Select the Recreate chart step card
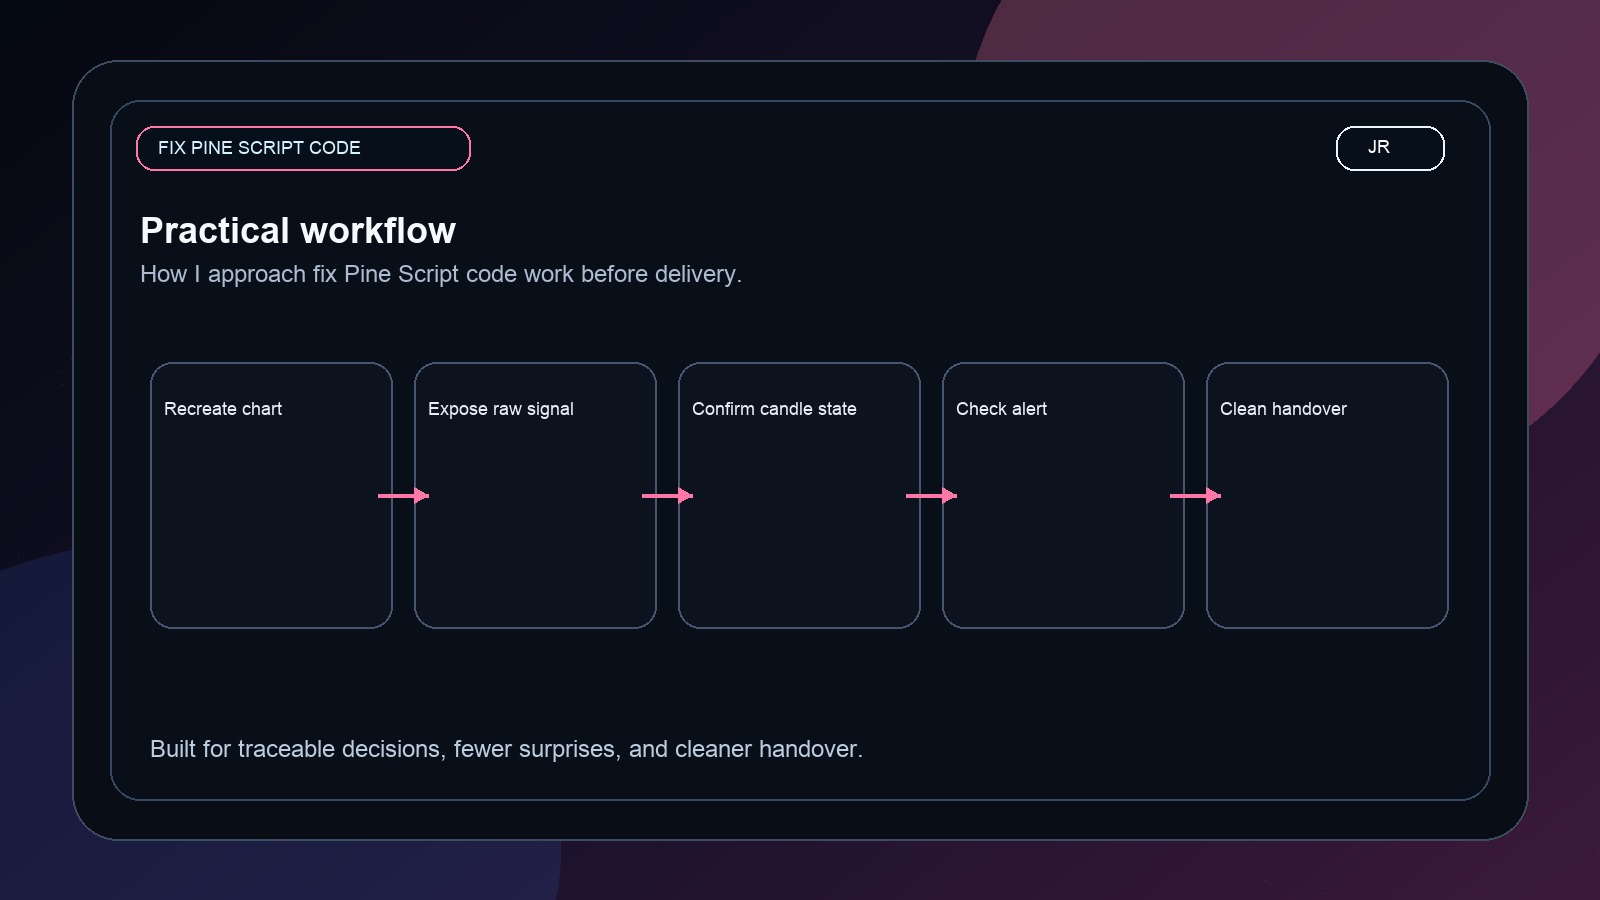This screenshot has width=1600, height=900. [271, 495]
